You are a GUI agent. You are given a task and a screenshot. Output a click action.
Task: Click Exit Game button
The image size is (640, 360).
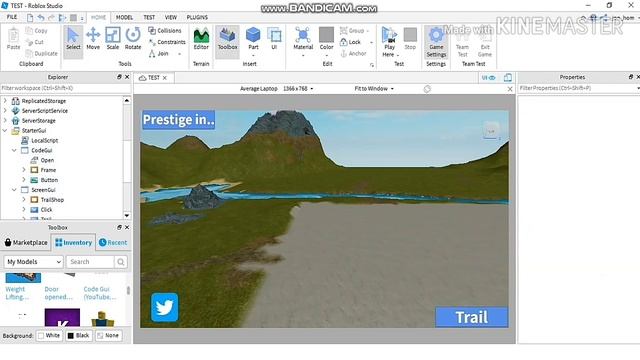coord(484,43)
